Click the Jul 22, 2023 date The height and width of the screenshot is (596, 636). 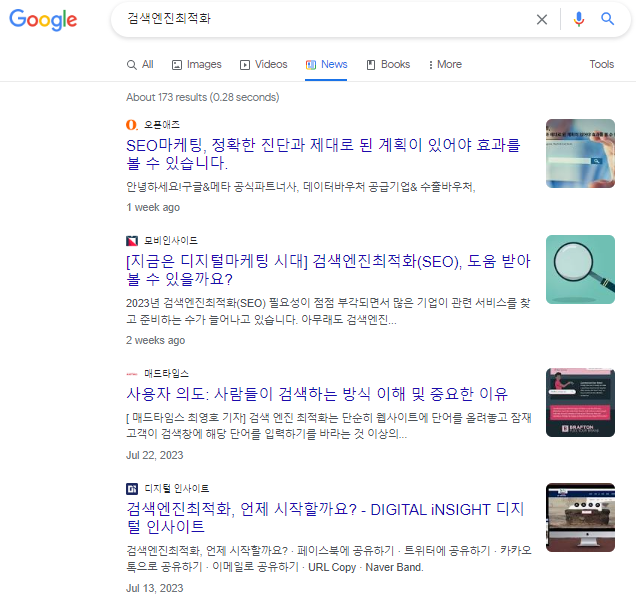155,455
